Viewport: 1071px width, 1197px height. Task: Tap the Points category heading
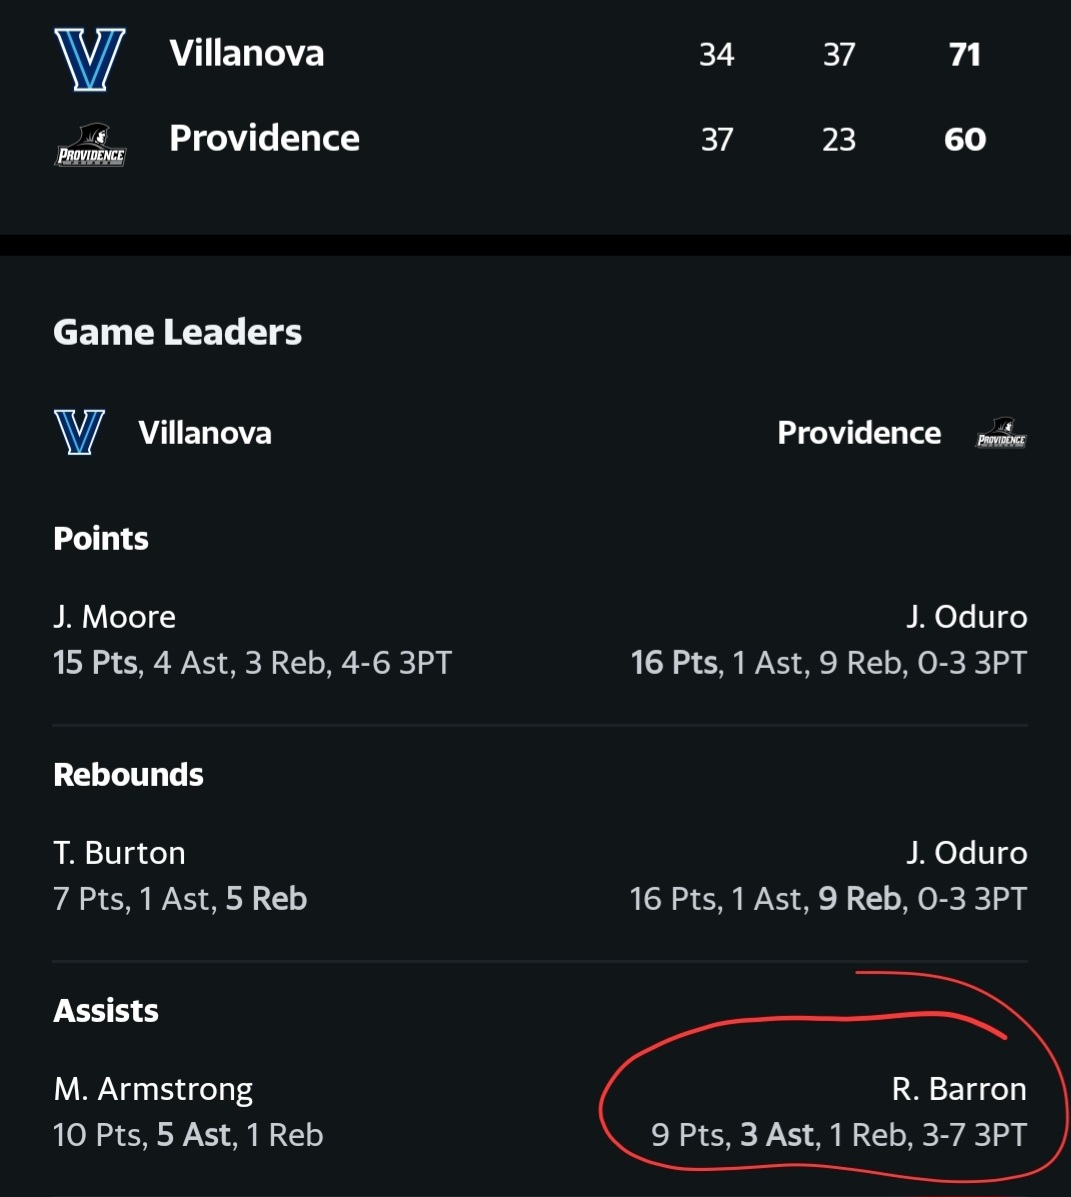click(x=101, y=539)
